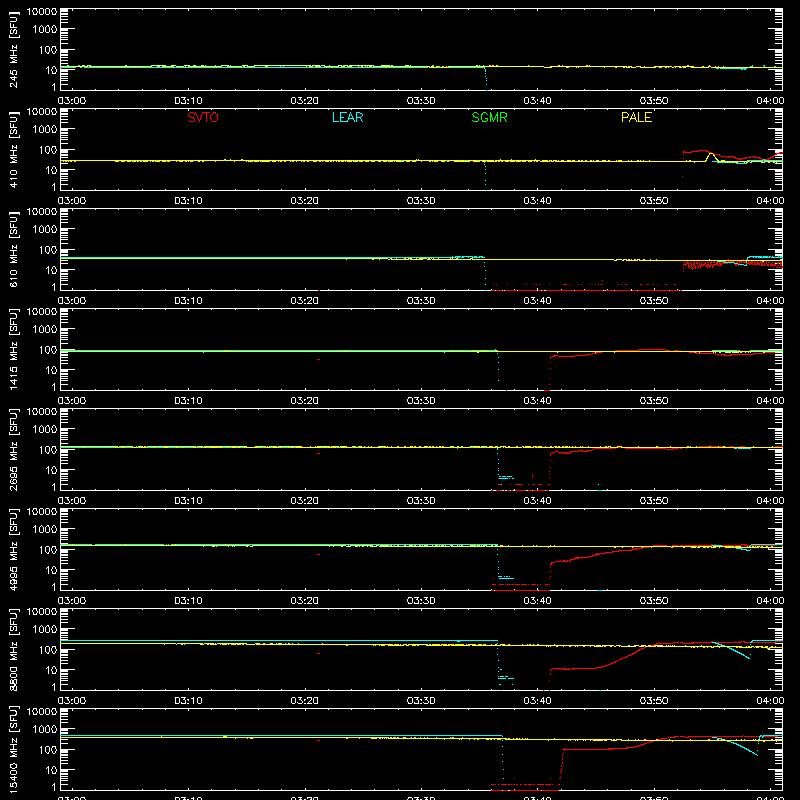800x800 pixels.
Task: Click the 03:20 tick under the 610 MHz plot
Action: tap(305, 301)
